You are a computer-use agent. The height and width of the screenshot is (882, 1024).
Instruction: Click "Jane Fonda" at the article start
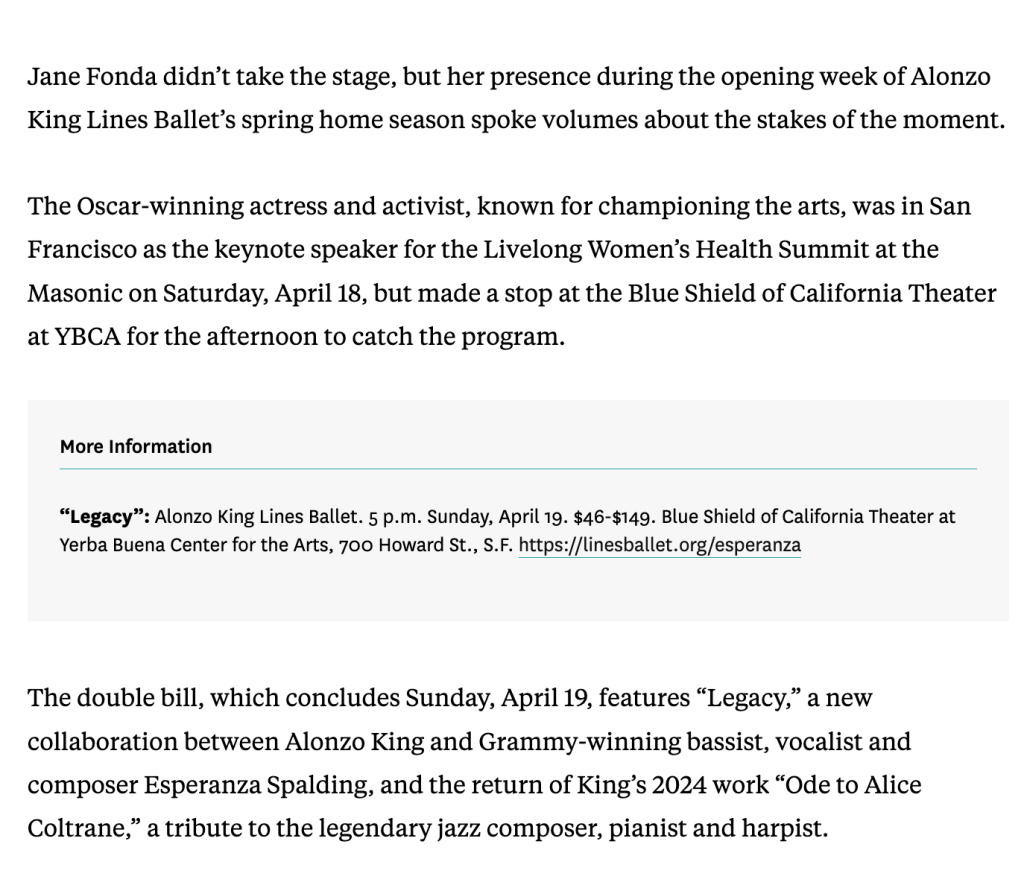click(x=87, y=78)
